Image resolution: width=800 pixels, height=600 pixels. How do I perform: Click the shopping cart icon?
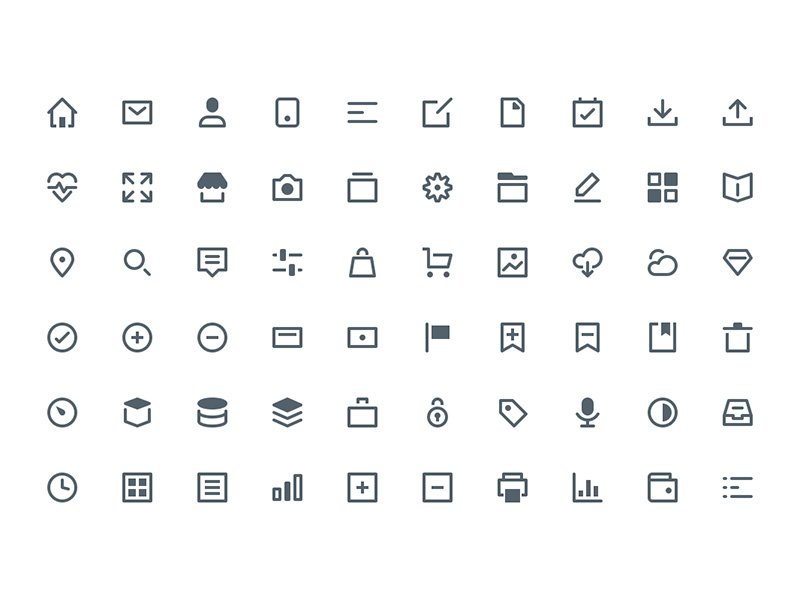pos(437,262)
